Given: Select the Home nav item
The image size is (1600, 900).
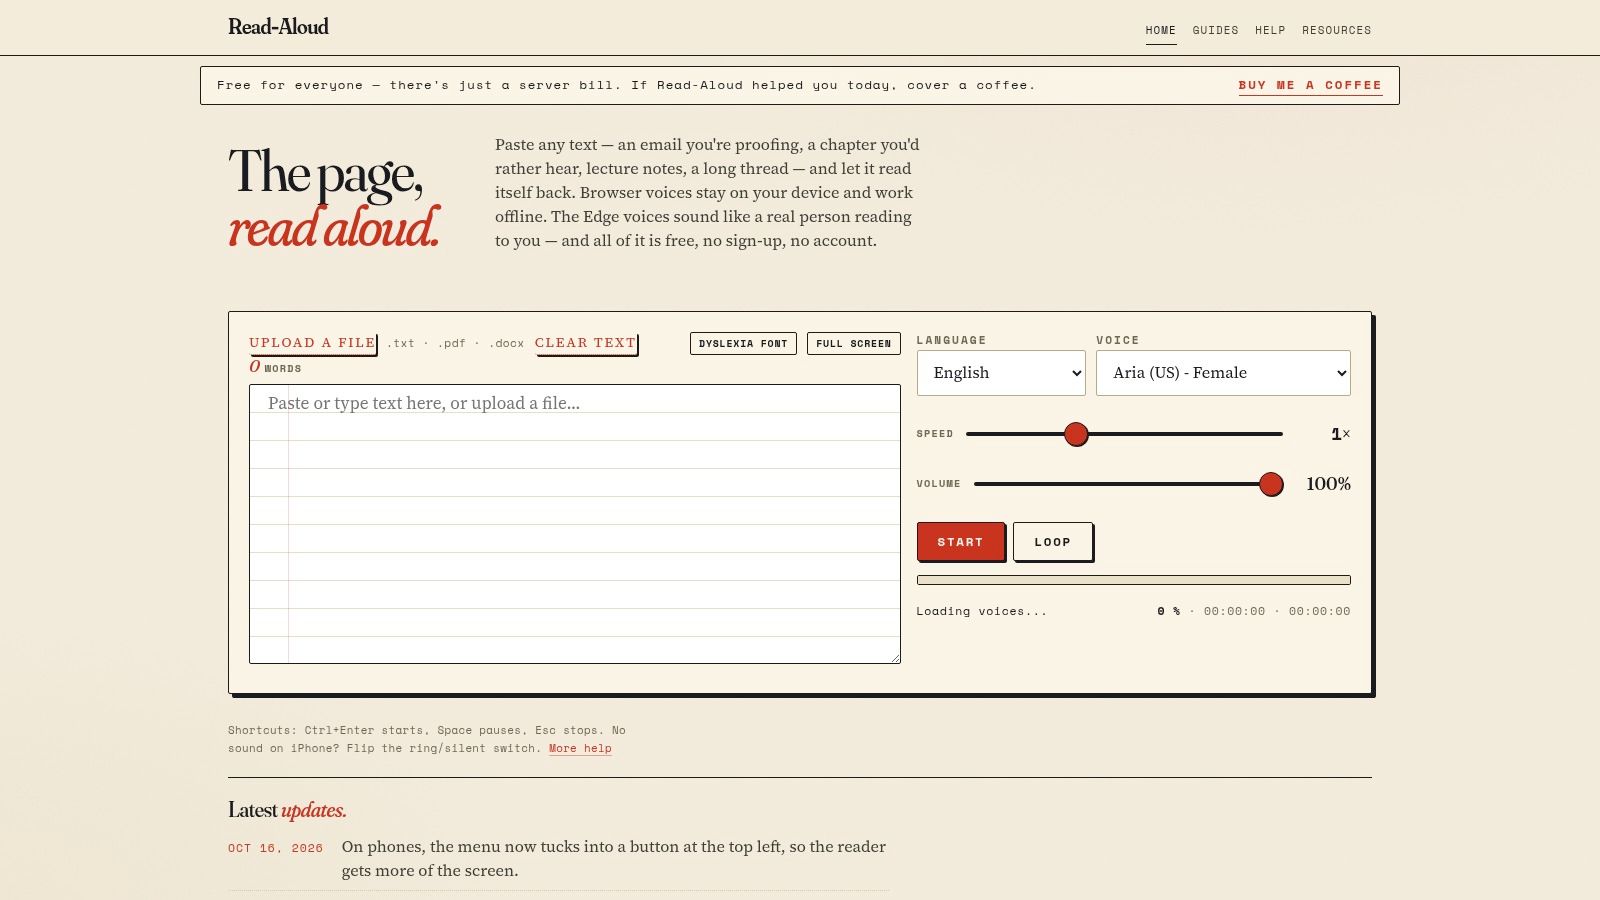Looking at the screenshot, I should click(1160, 30).
